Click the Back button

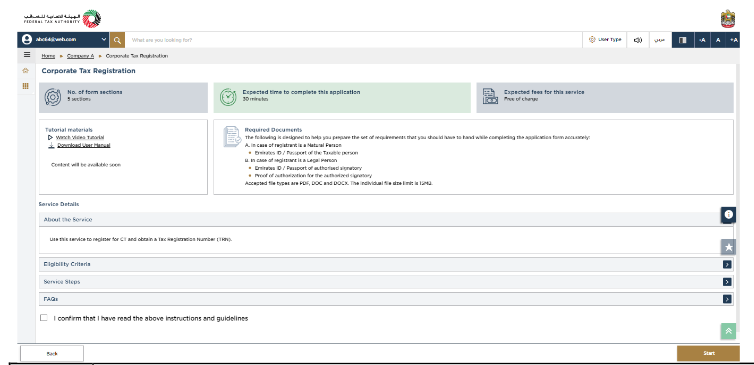click(52, 353)
